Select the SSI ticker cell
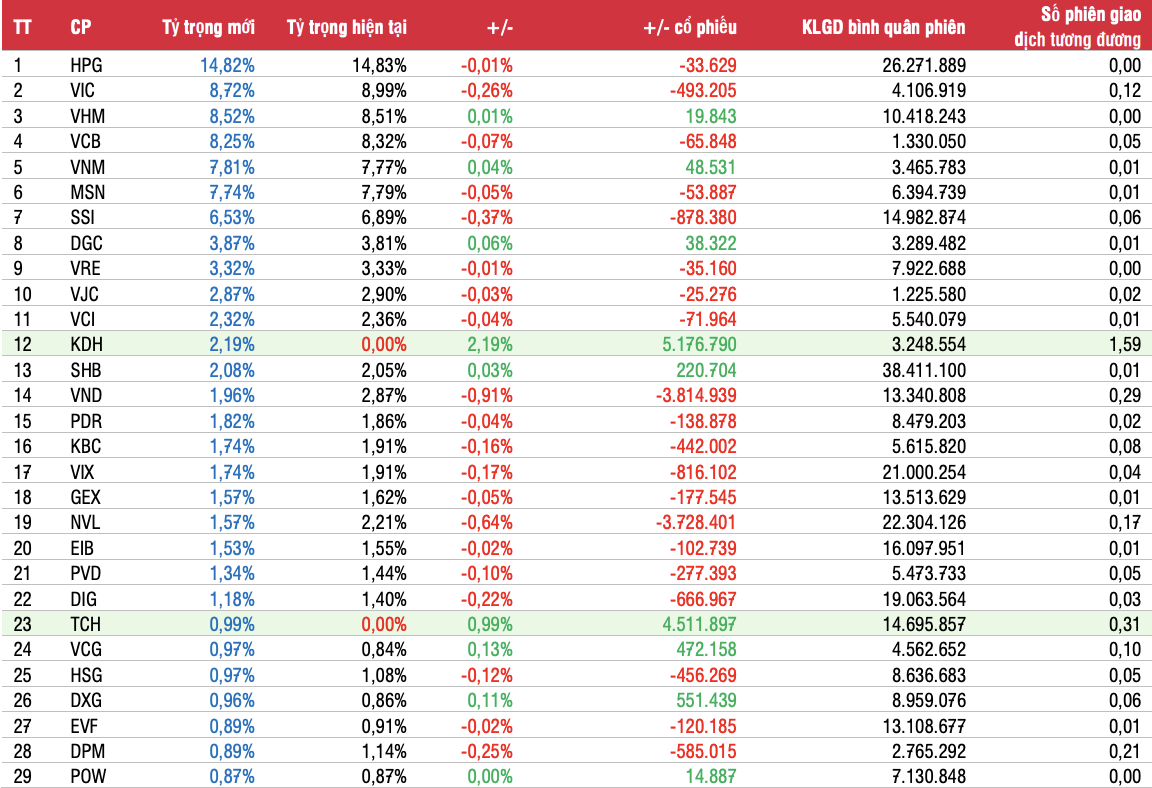Screen dimensions: 1152x788 point(82,217)
